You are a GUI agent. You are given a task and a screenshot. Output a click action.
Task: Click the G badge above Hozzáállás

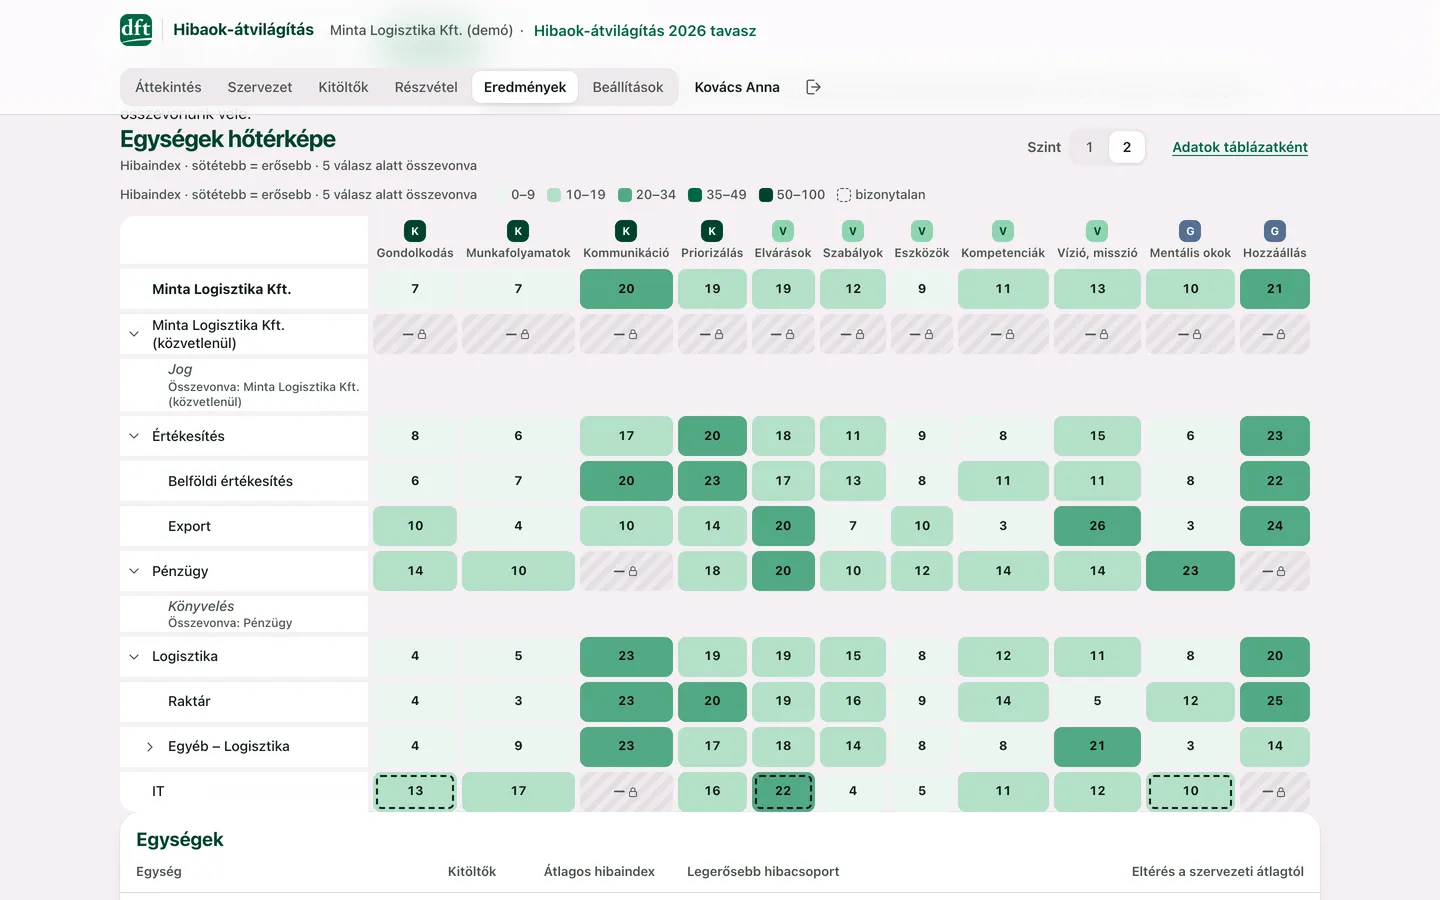(x=1275, y=231)
